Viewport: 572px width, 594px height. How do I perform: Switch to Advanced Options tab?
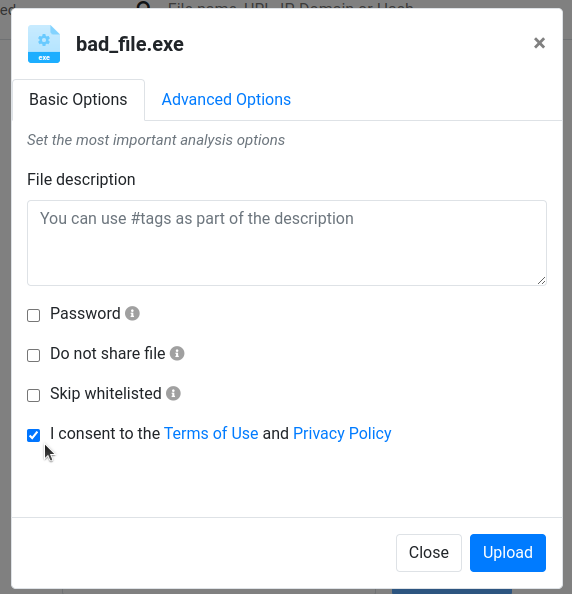(226, 100)
